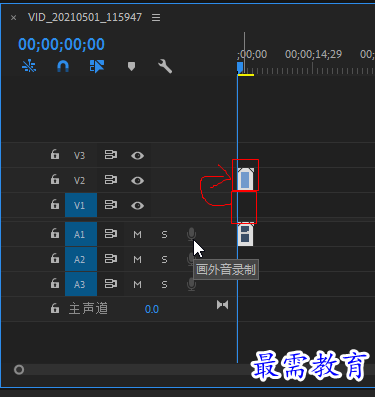Mute the A2 track with M
The width and height of the screenshot is (375, 397).
pyautogui.click(x=137, y=260)
